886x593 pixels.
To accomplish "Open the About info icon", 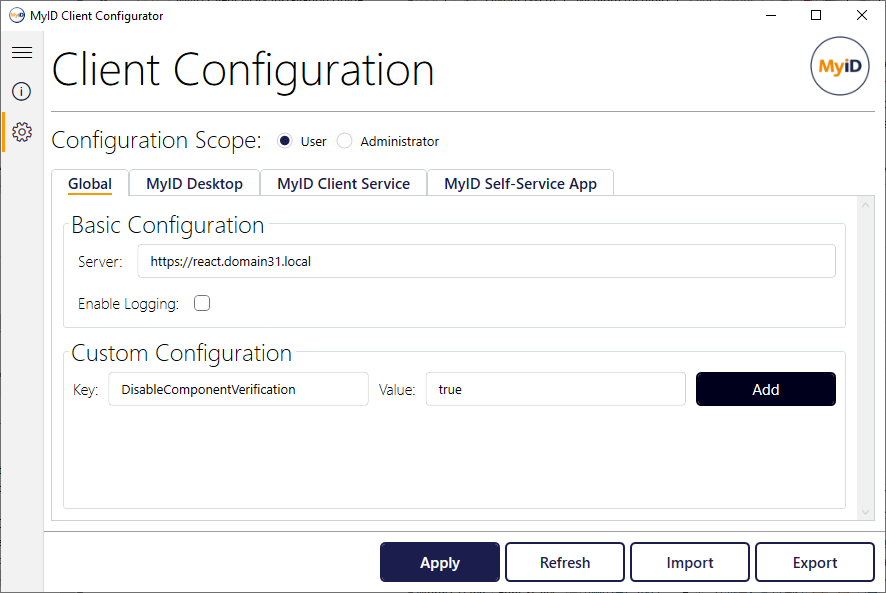I will (x=21, y=91).
